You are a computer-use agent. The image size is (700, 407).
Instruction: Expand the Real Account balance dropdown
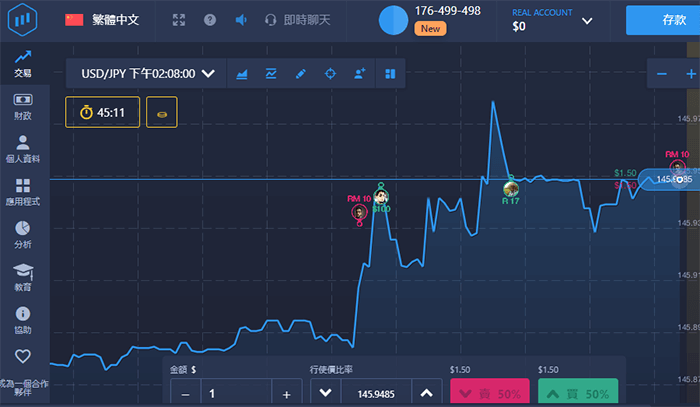click(586, 20)
